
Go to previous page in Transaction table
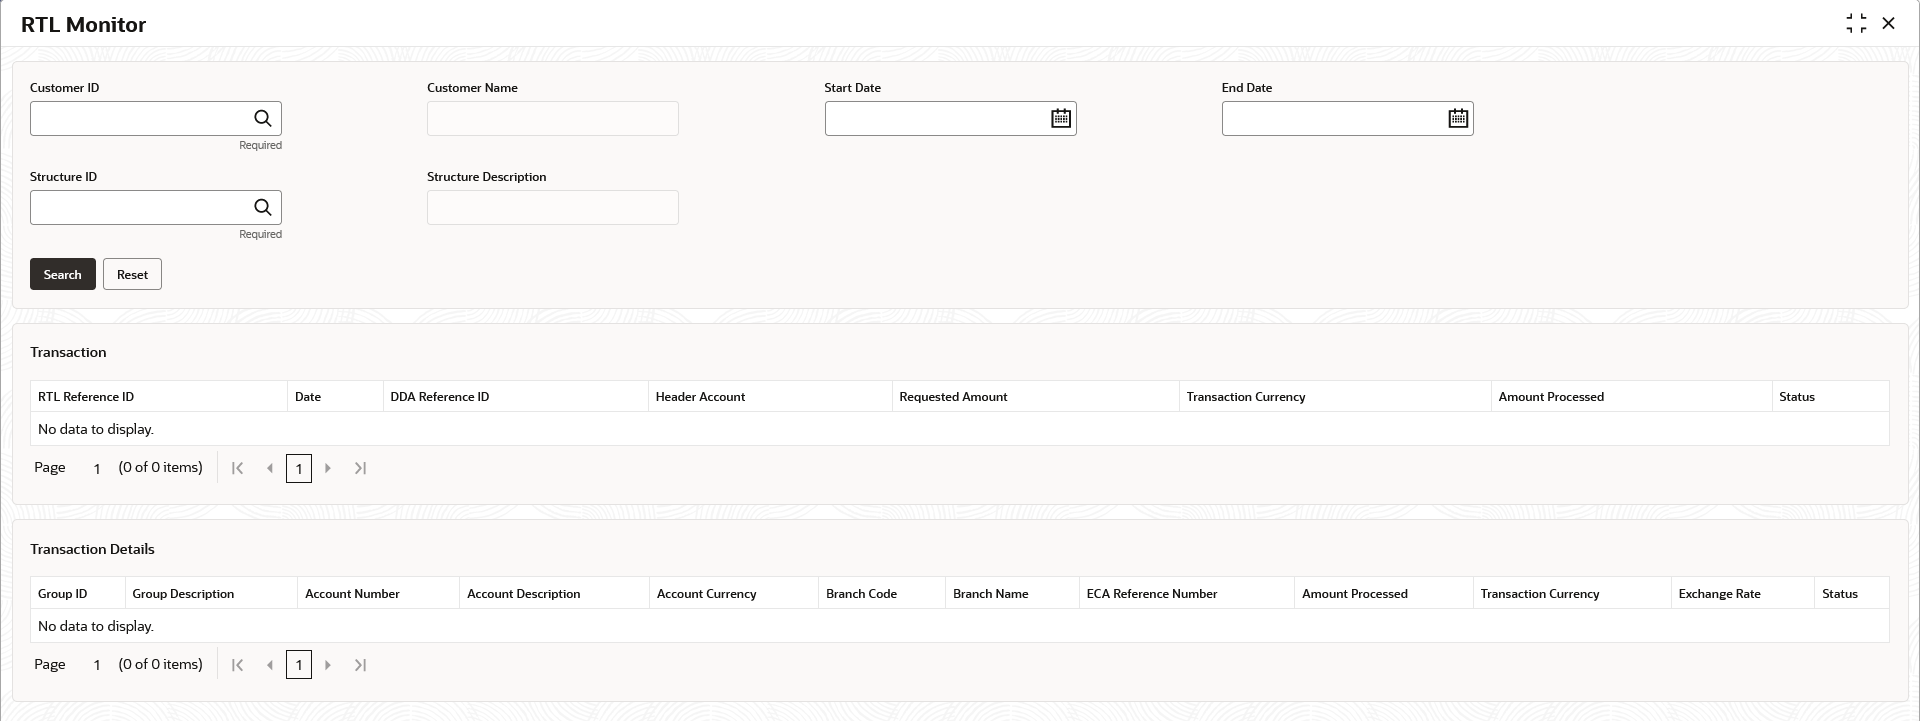point(269,468)
